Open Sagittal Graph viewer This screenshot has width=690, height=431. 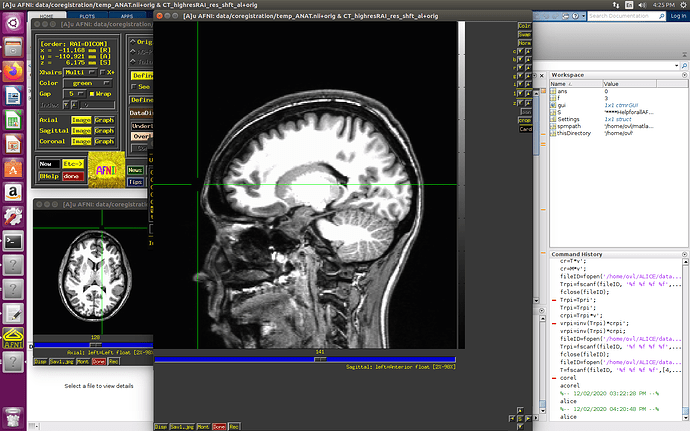104,131
